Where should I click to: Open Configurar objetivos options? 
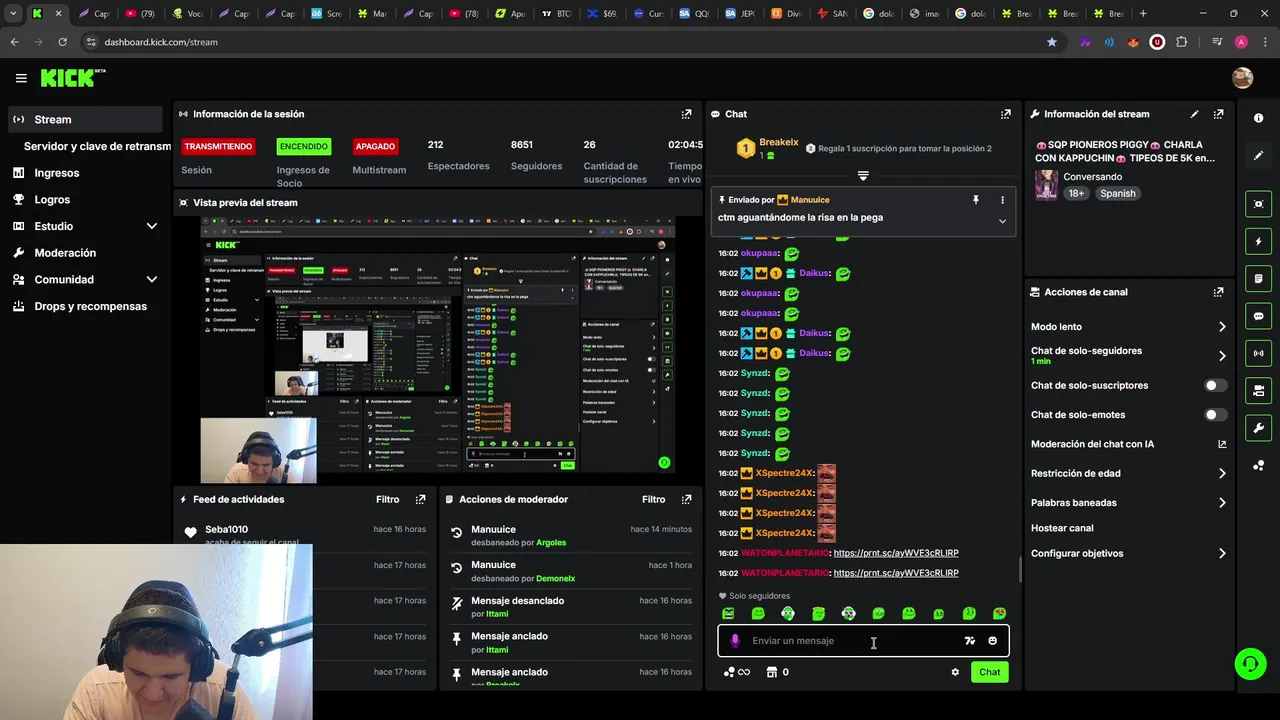pos(1128,553)
